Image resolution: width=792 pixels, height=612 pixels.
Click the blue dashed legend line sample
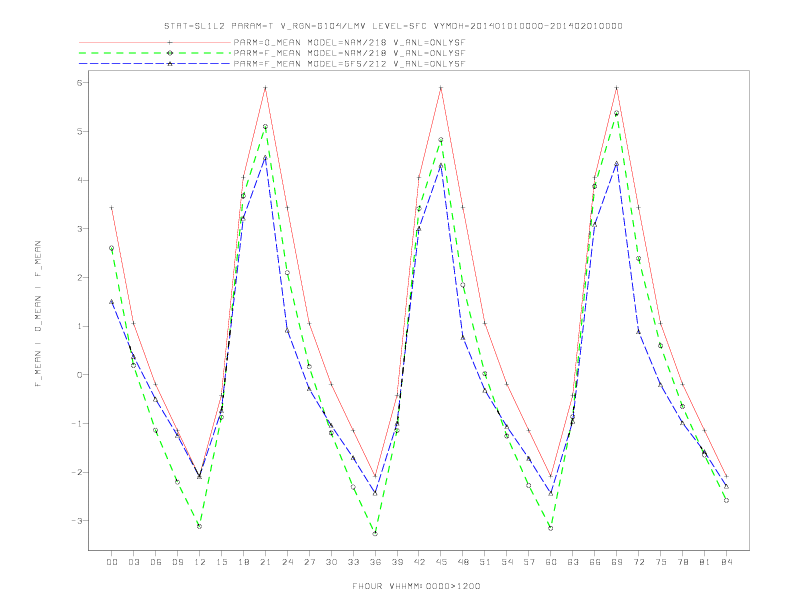click(155, 64)
